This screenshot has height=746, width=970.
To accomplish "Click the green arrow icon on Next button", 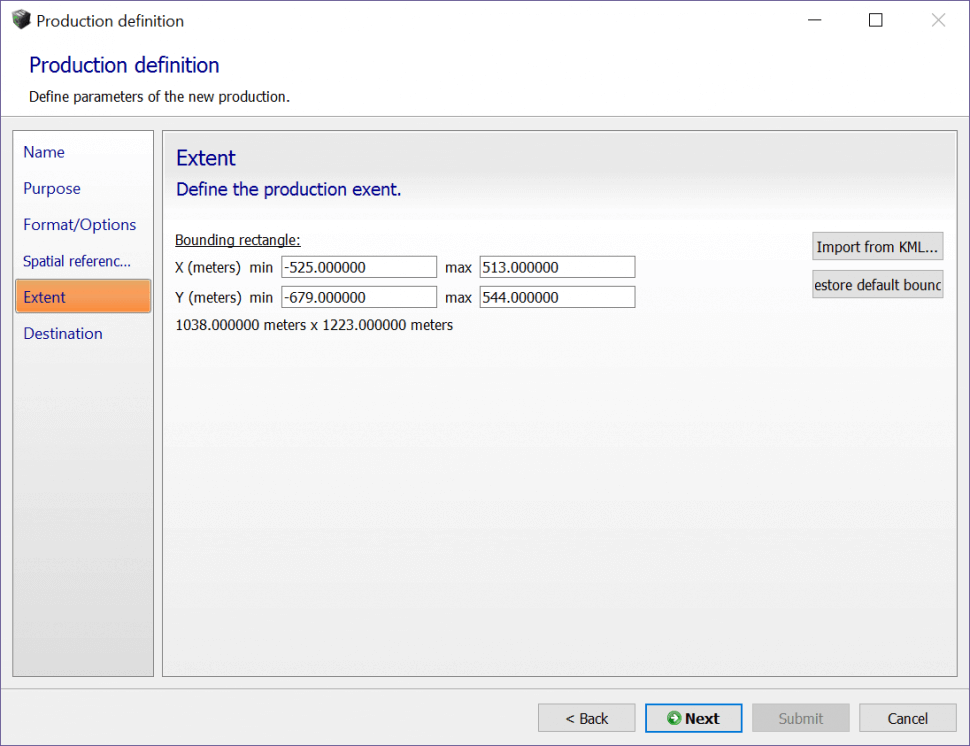I will (674, 718).
